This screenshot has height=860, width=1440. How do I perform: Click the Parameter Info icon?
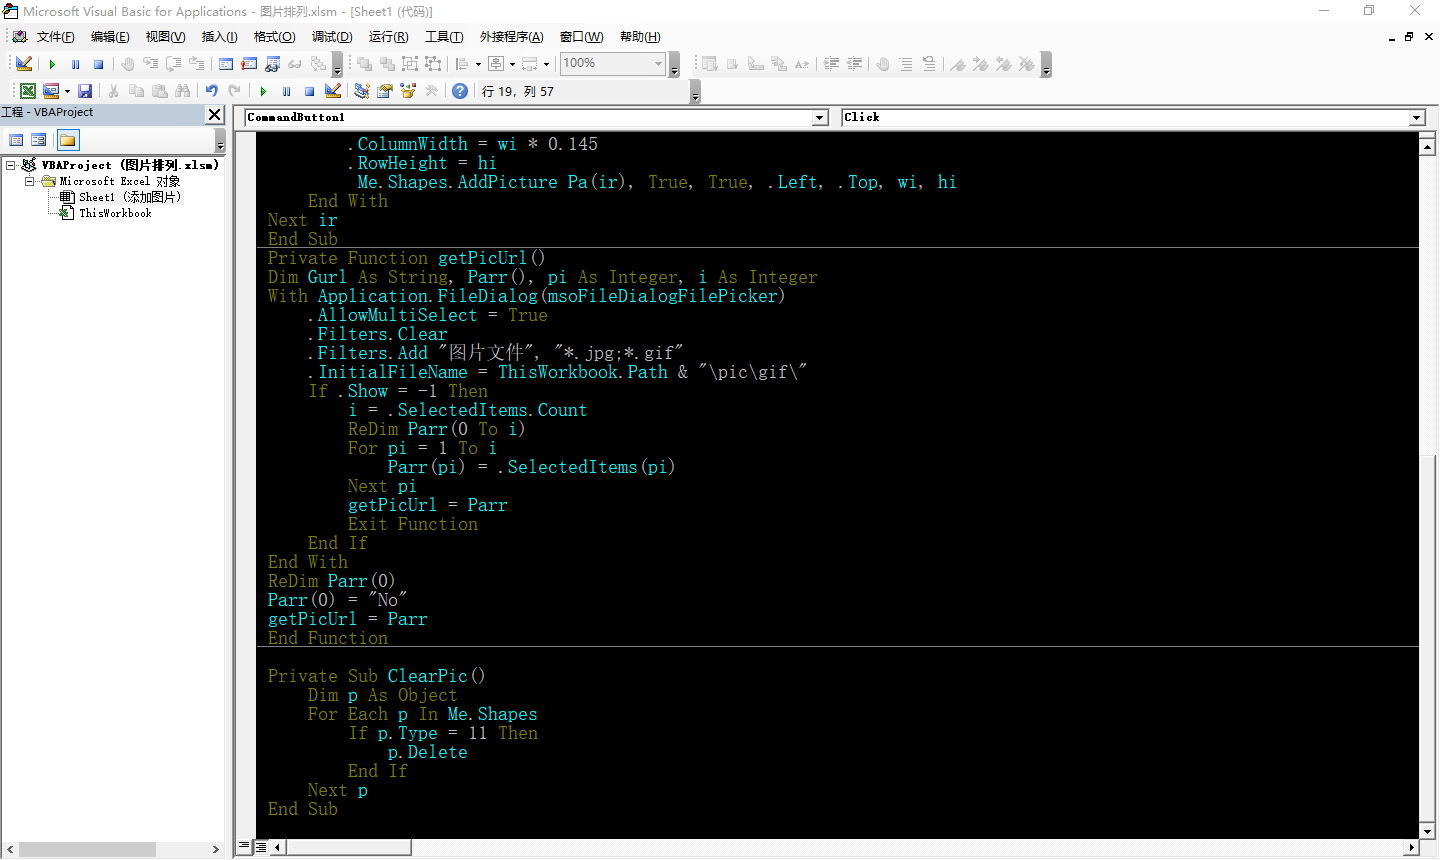[x=779, y=64]
